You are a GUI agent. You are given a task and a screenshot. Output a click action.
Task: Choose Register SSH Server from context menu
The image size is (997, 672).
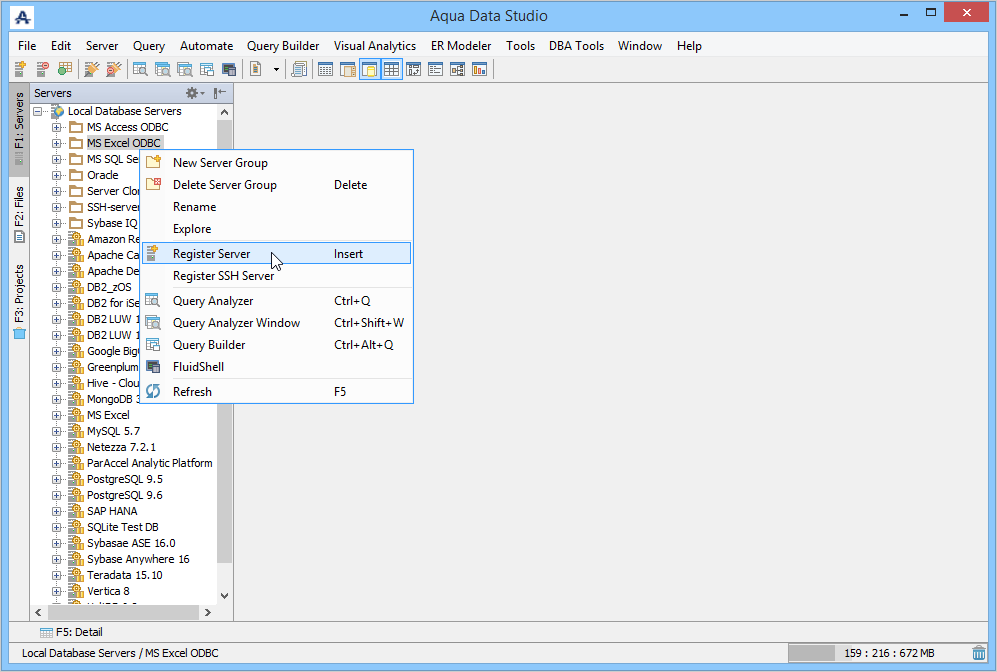point(276,275)
